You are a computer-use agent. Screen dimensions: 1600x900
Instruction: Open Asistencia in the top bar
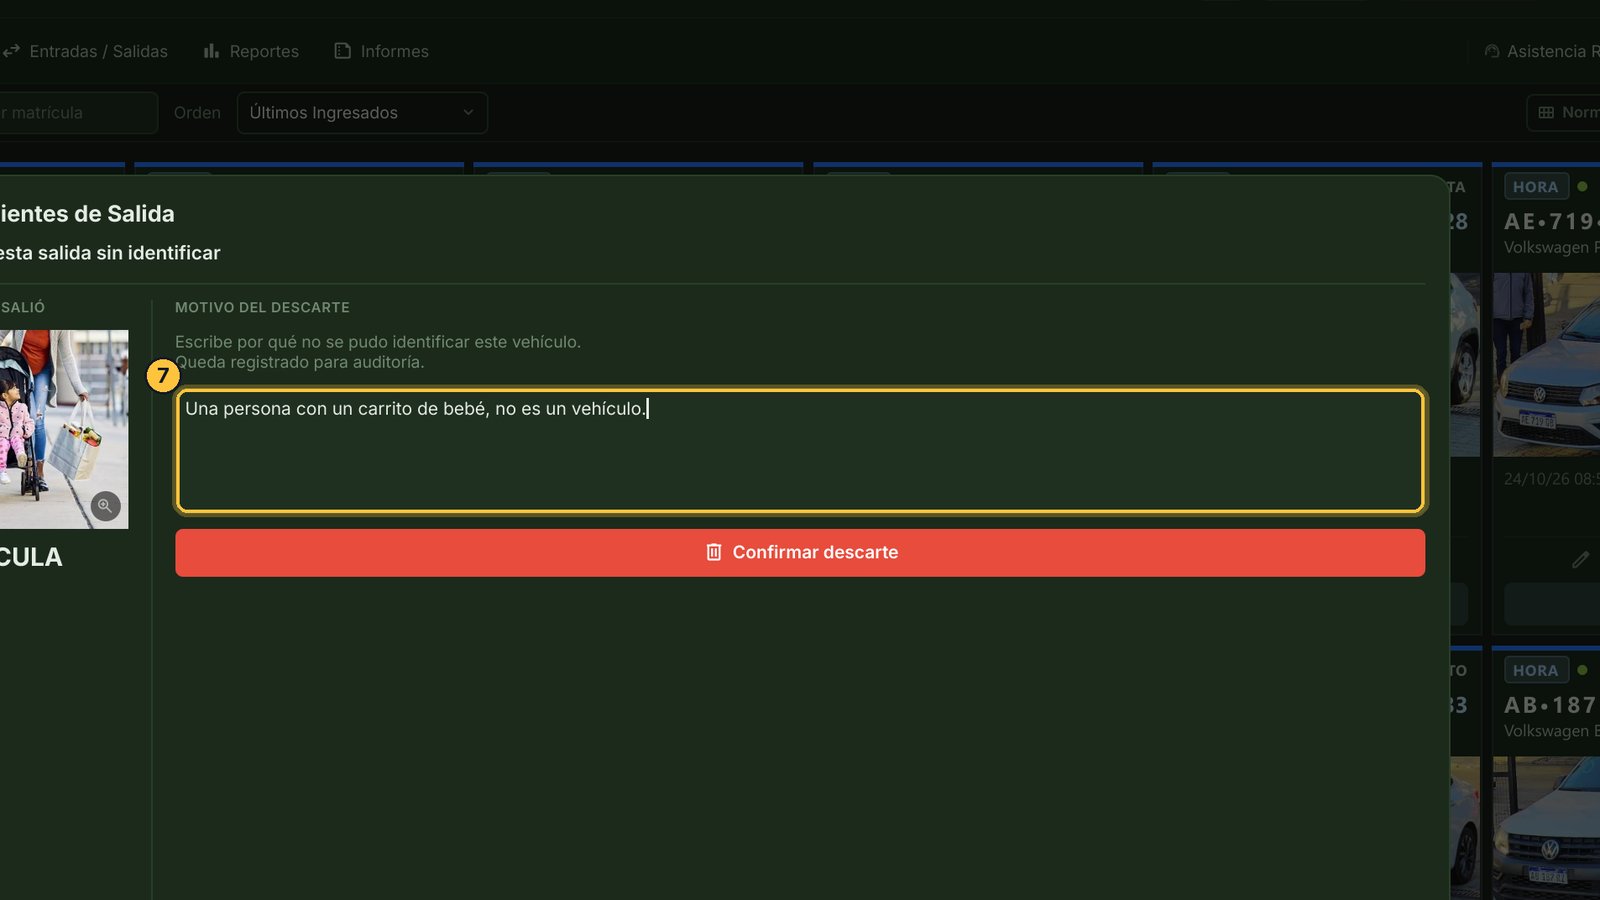pyautogui.click(x=1542, y=51)
